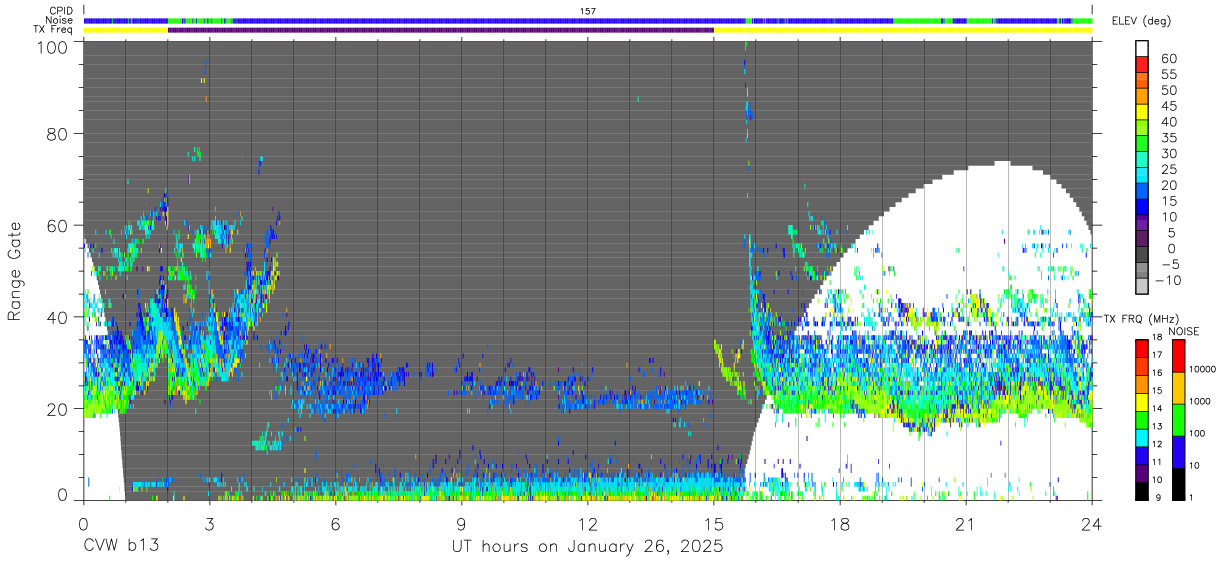Click the 25 label on the ELEV scale
This screenshot has height=567, width=1228.
tap(1167, 169)
